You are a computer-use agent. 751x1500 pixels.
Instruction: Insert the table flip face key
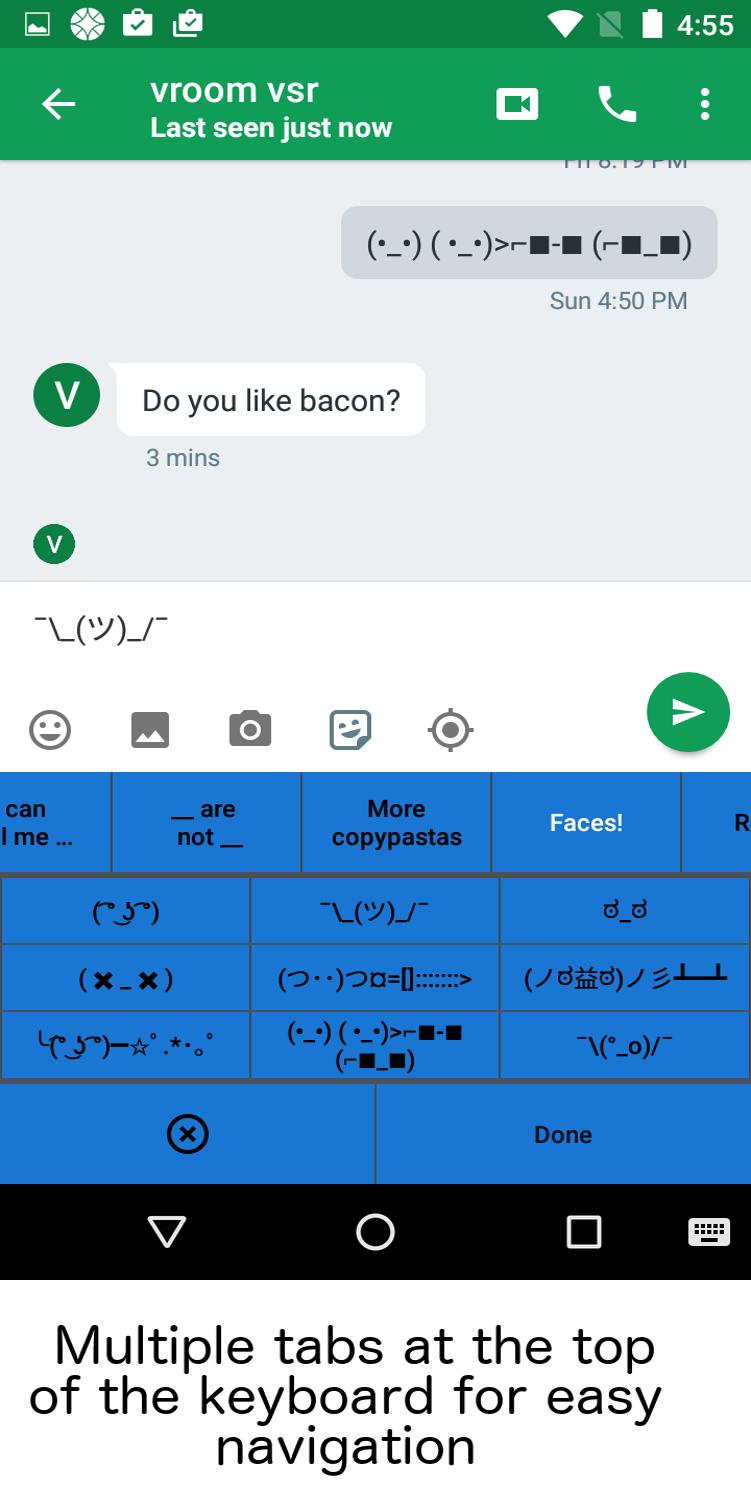click(624, 978)
